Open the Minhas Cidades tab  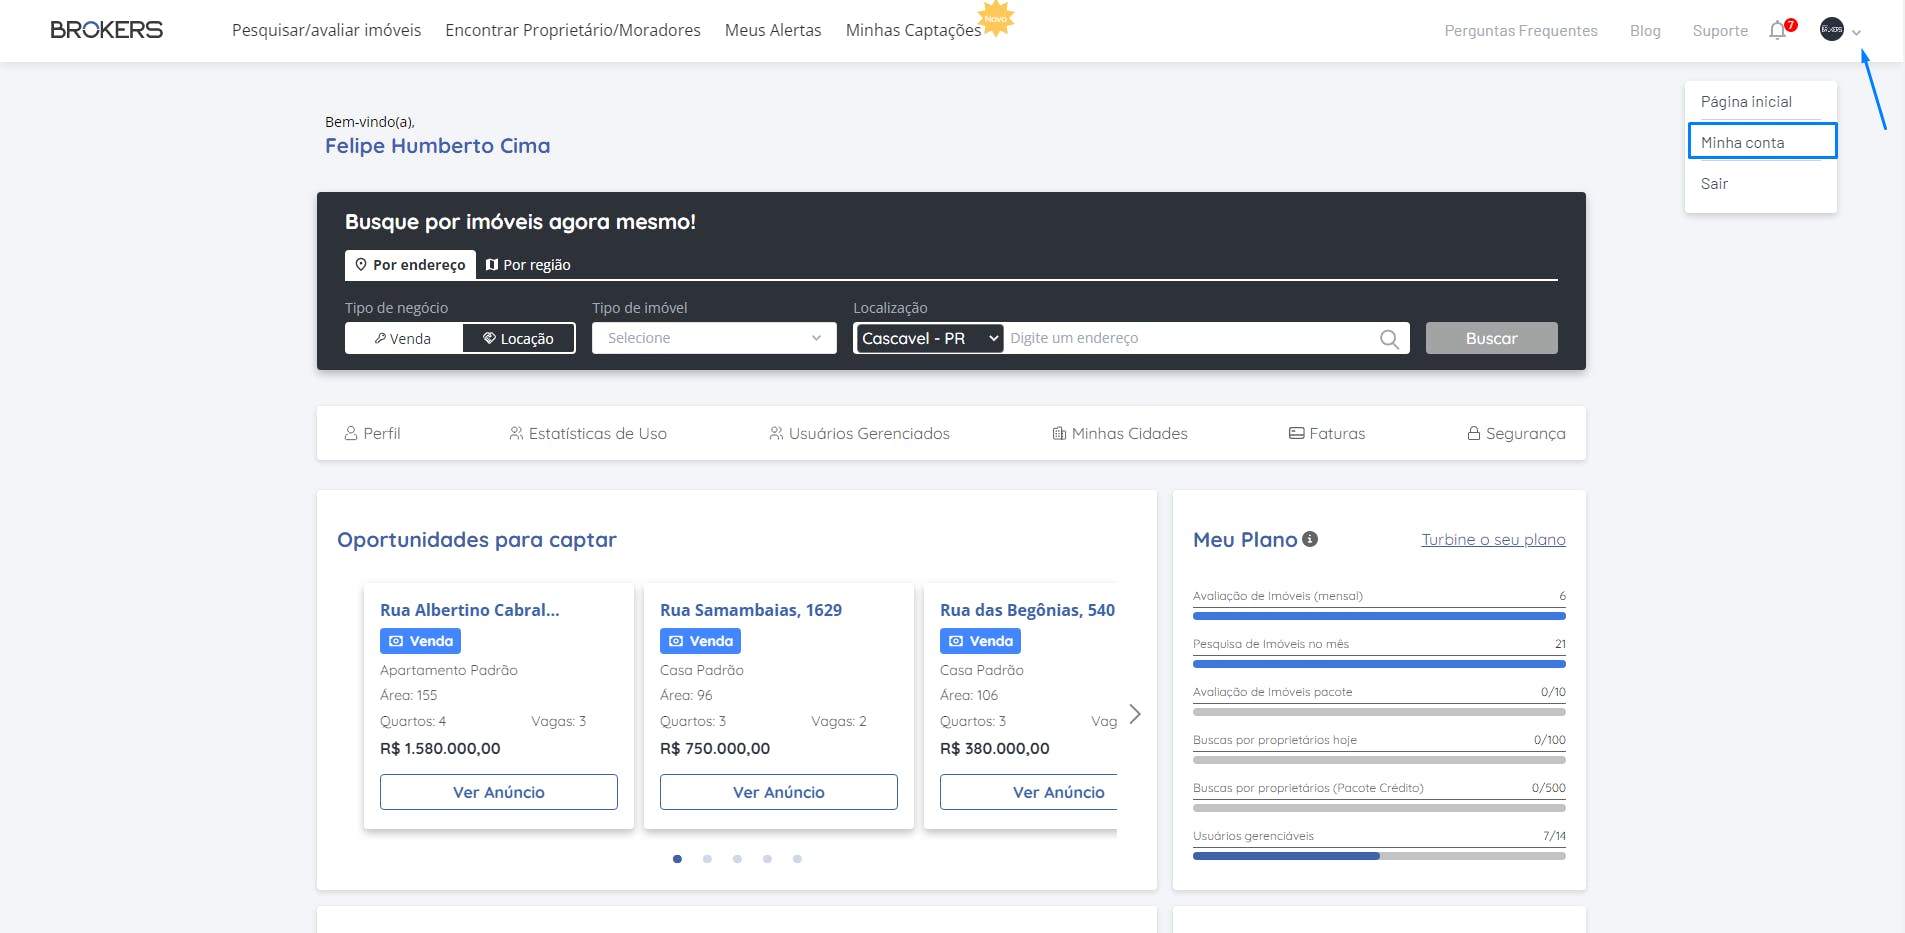coord(1120,433)
